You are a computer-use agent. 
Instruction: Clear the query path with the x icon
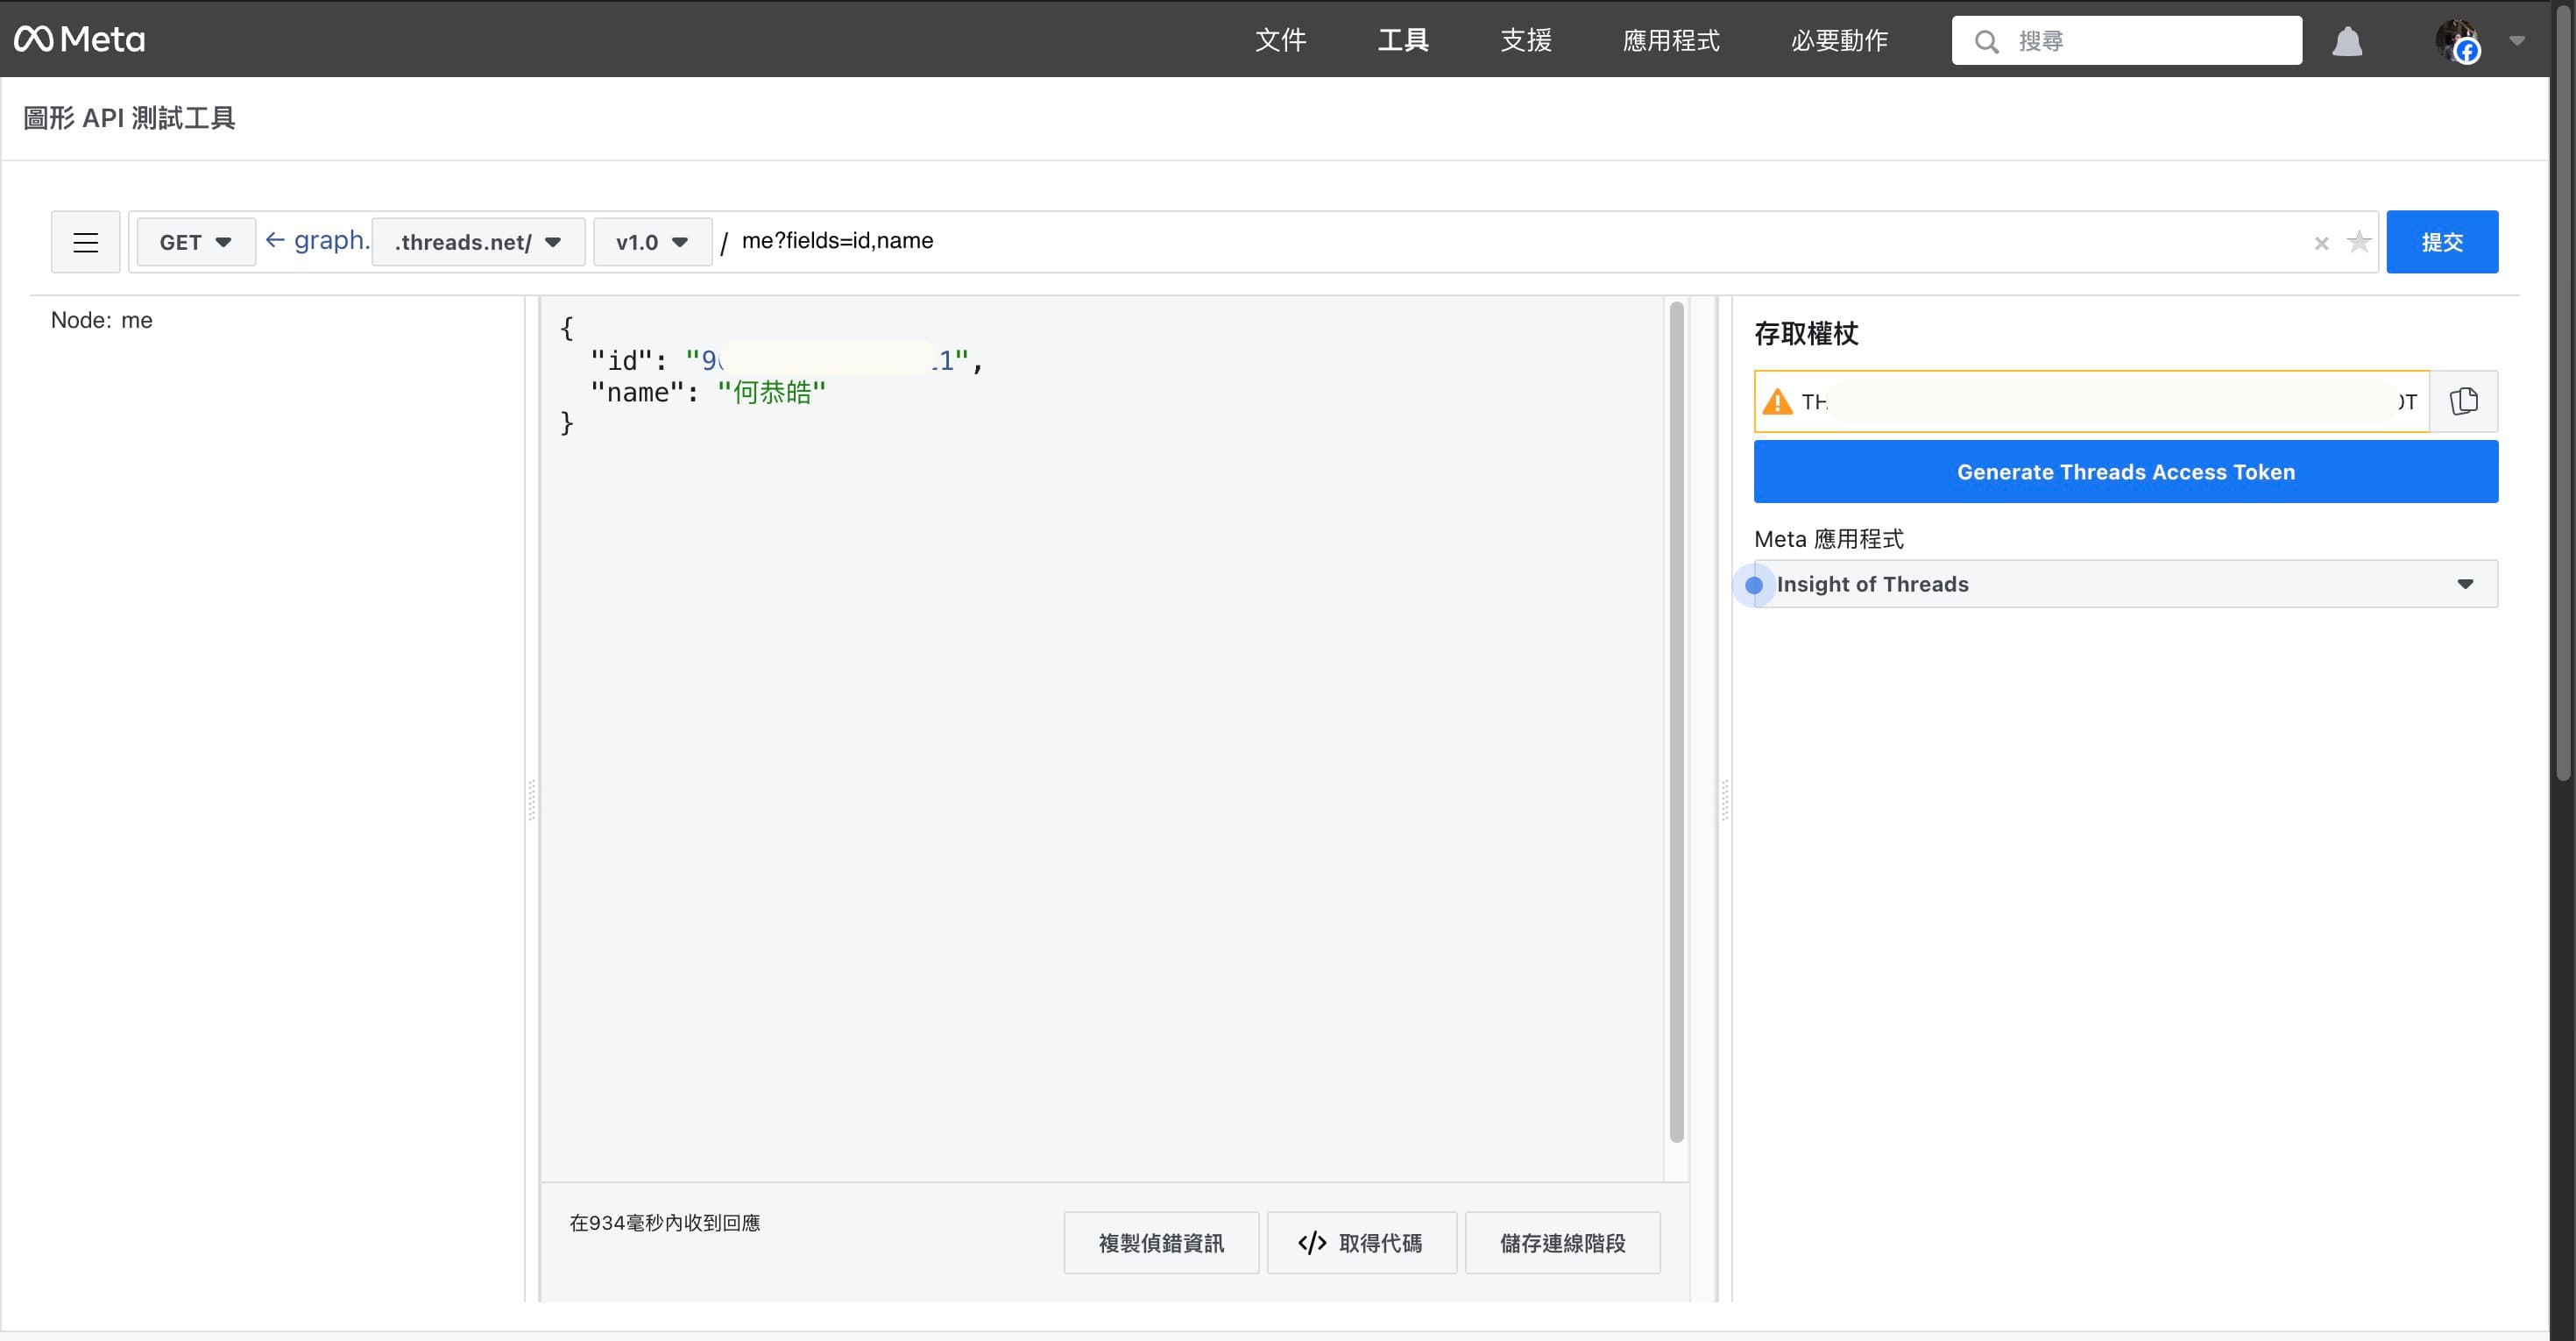pos(2321,242)
